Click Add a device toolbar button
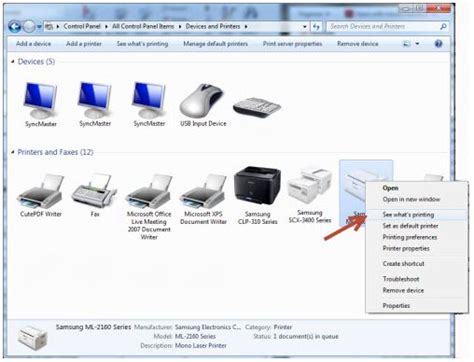The image size is (474, 362). [x=33, y=44]
